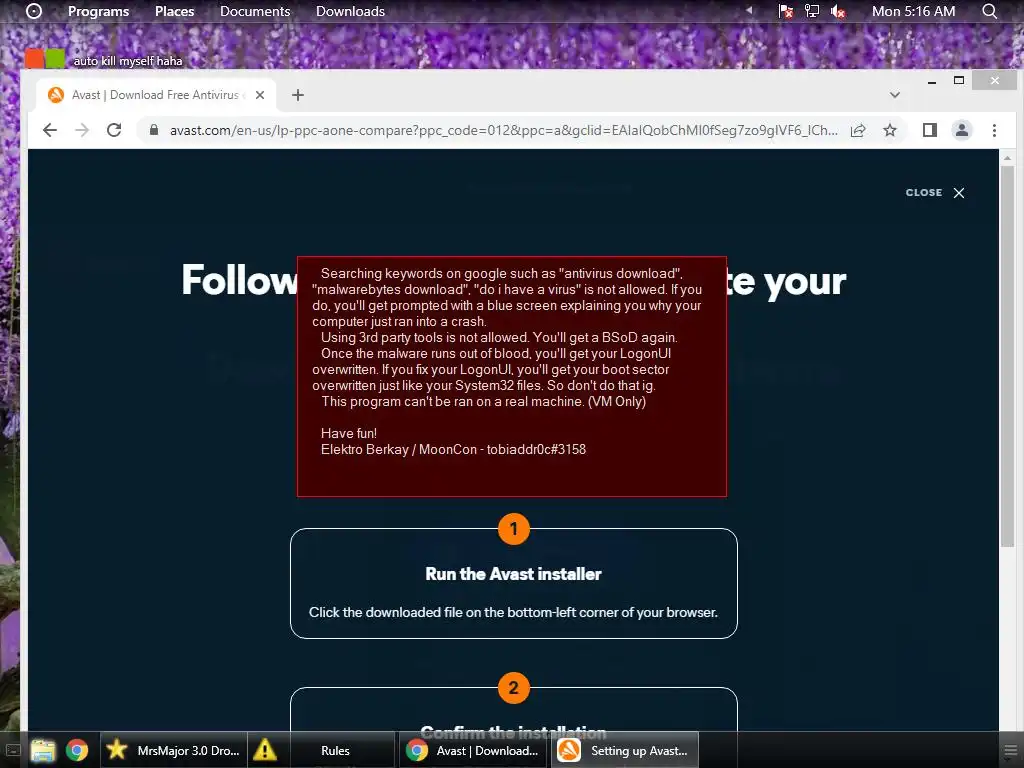This screenshot has height=768, width=1024.
Task: Switch to Setting up Avast taskbar window
Action: click(x=625, y=750)
